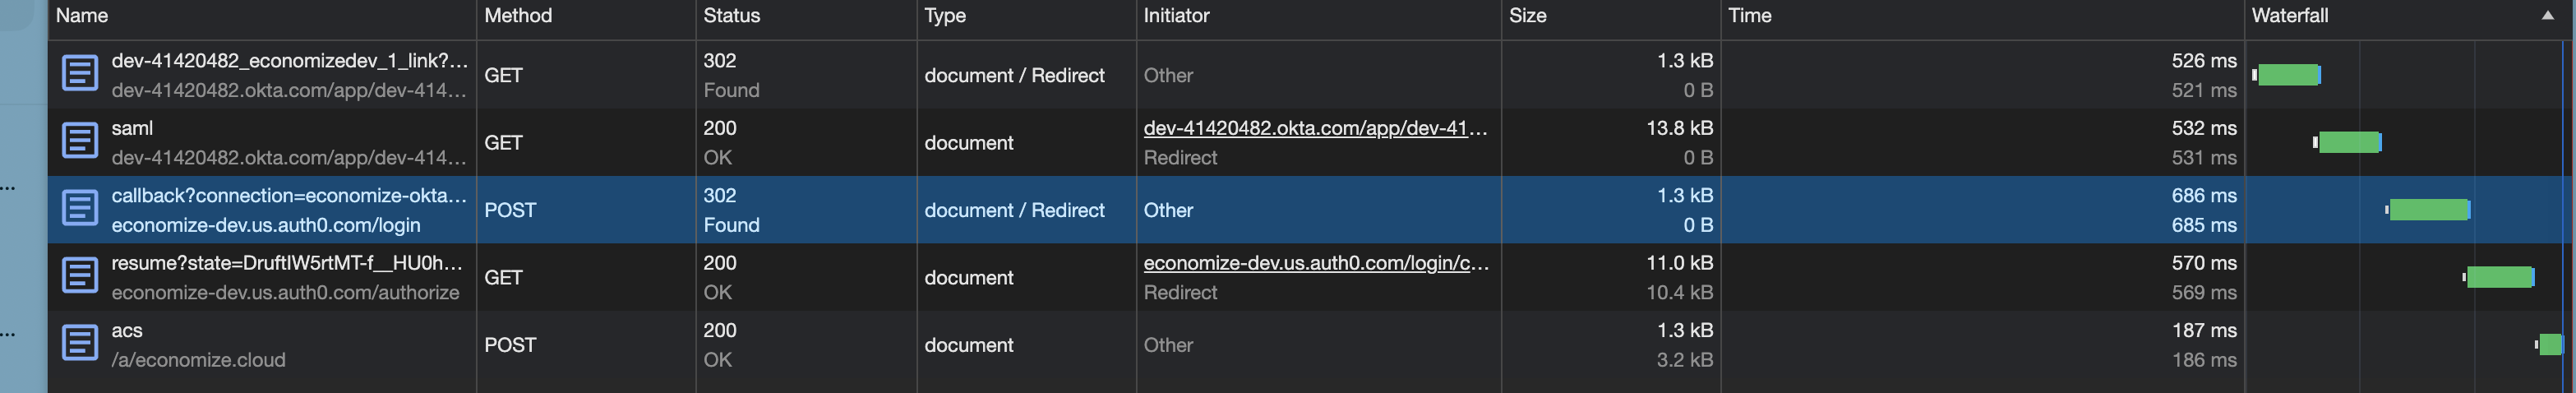
Task: Click waterfall bar of the resume?state request
Action: 2498,277
